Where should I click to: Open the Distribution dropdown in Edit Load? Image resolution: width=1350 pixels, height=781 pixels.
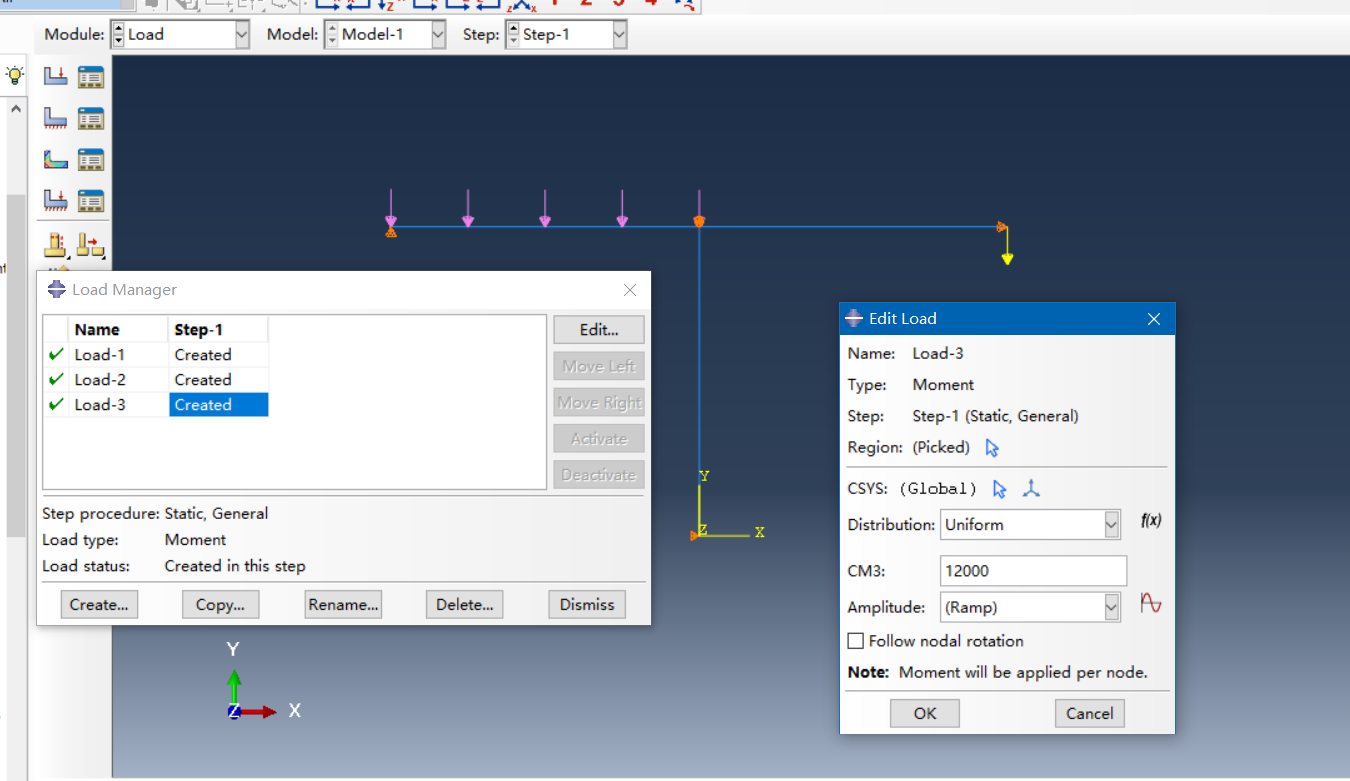coord(1113,524)
